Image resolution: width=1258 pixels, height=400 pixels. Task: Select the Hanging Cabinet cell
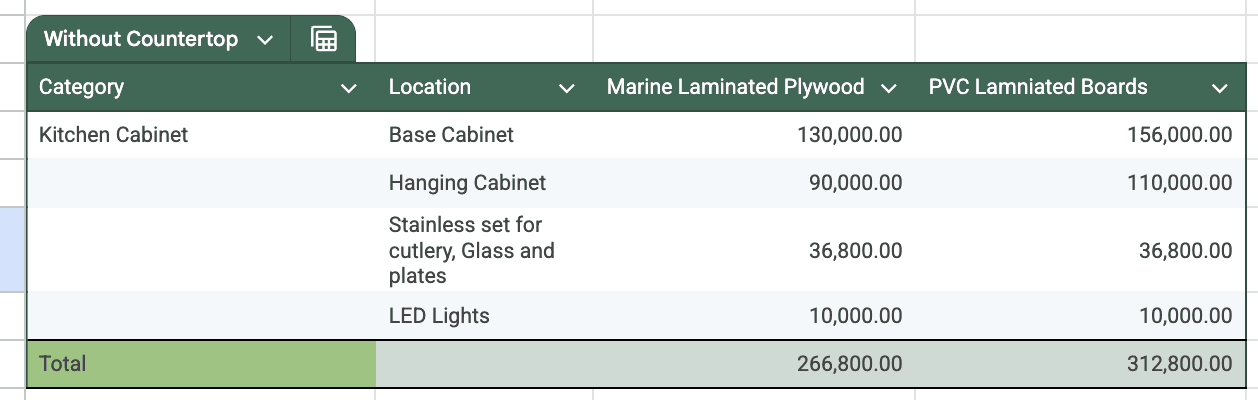point(467,183)
